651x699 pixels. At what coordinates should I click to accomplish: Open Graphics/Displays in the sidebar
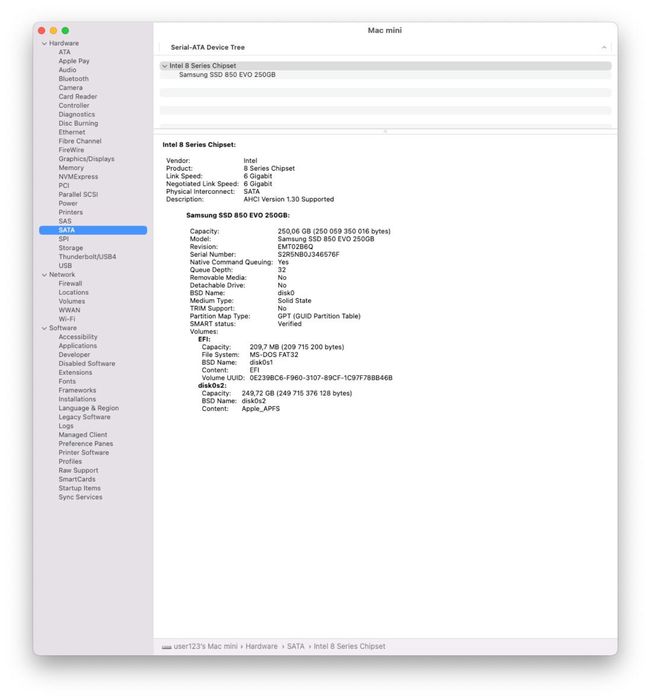pos(86,159)
